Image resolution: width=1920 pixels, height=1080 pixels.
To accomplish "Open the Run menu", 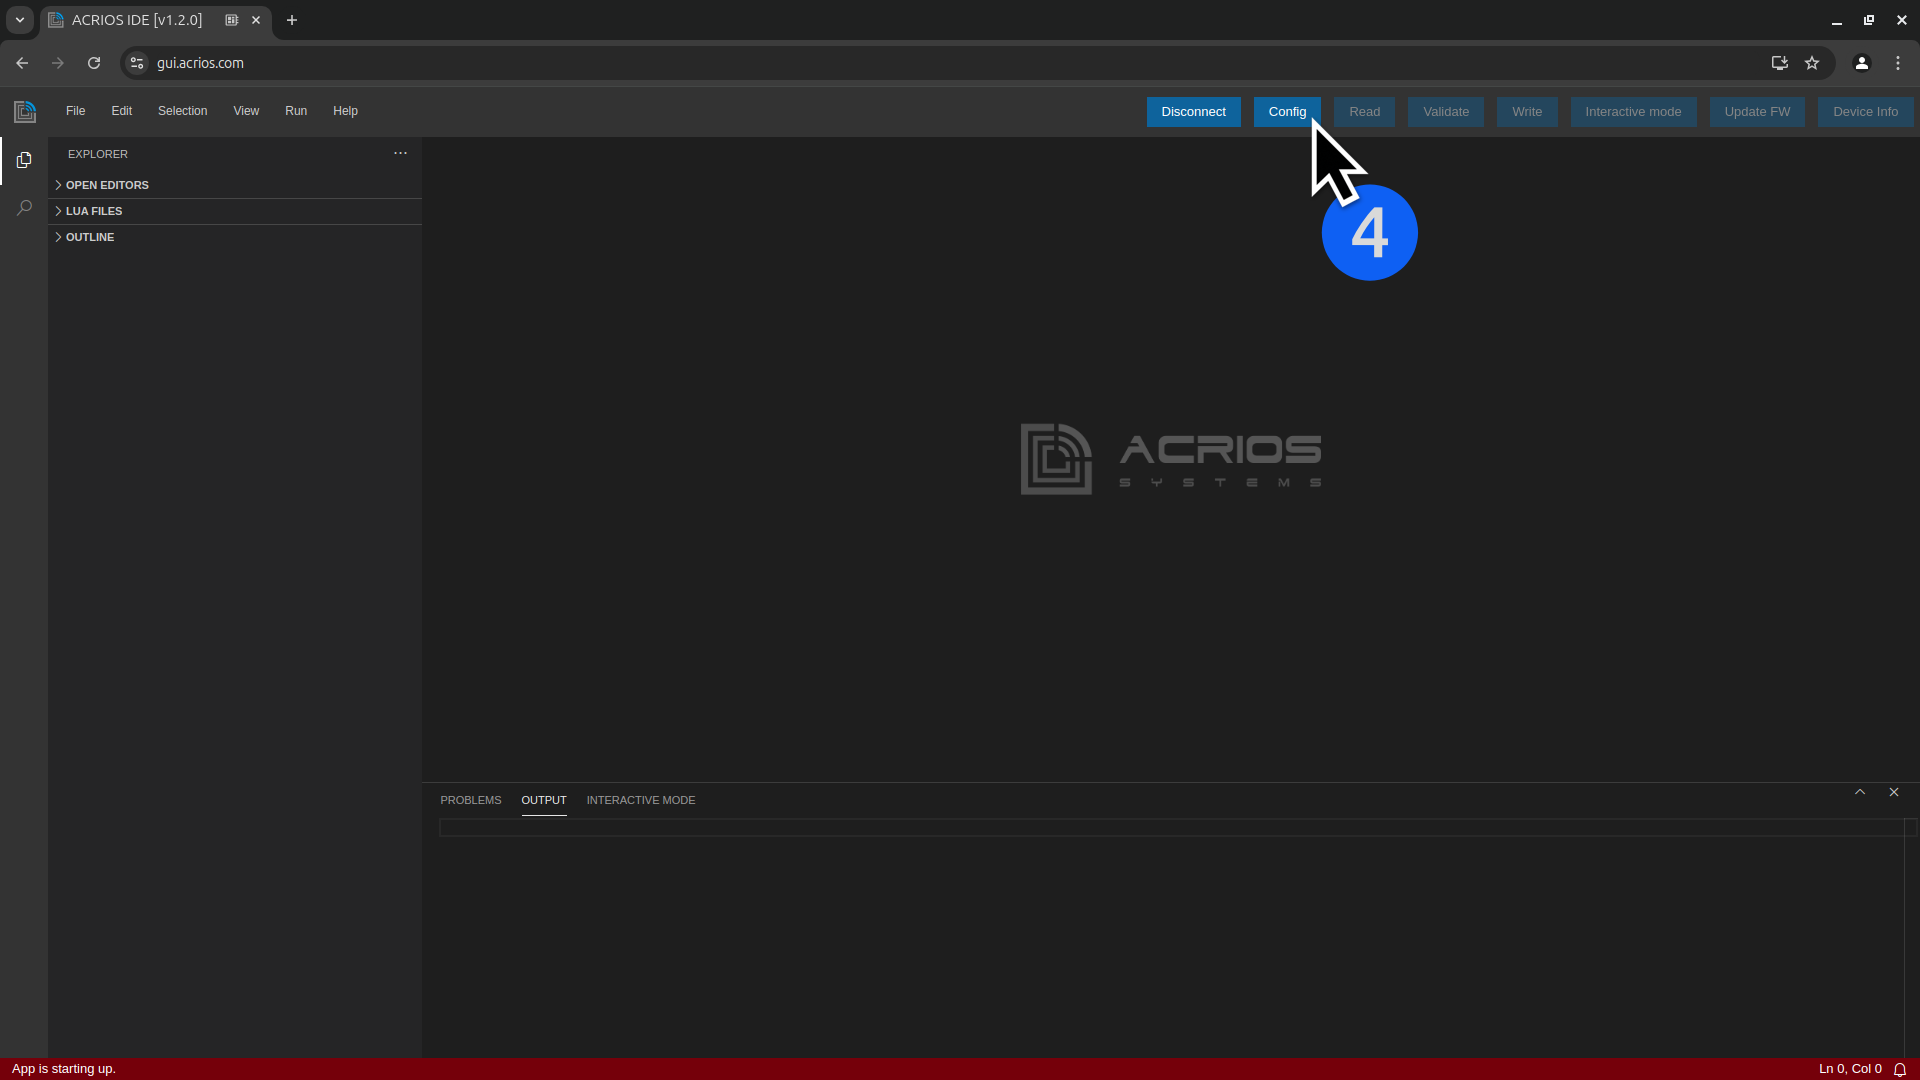I will [296, 111].
